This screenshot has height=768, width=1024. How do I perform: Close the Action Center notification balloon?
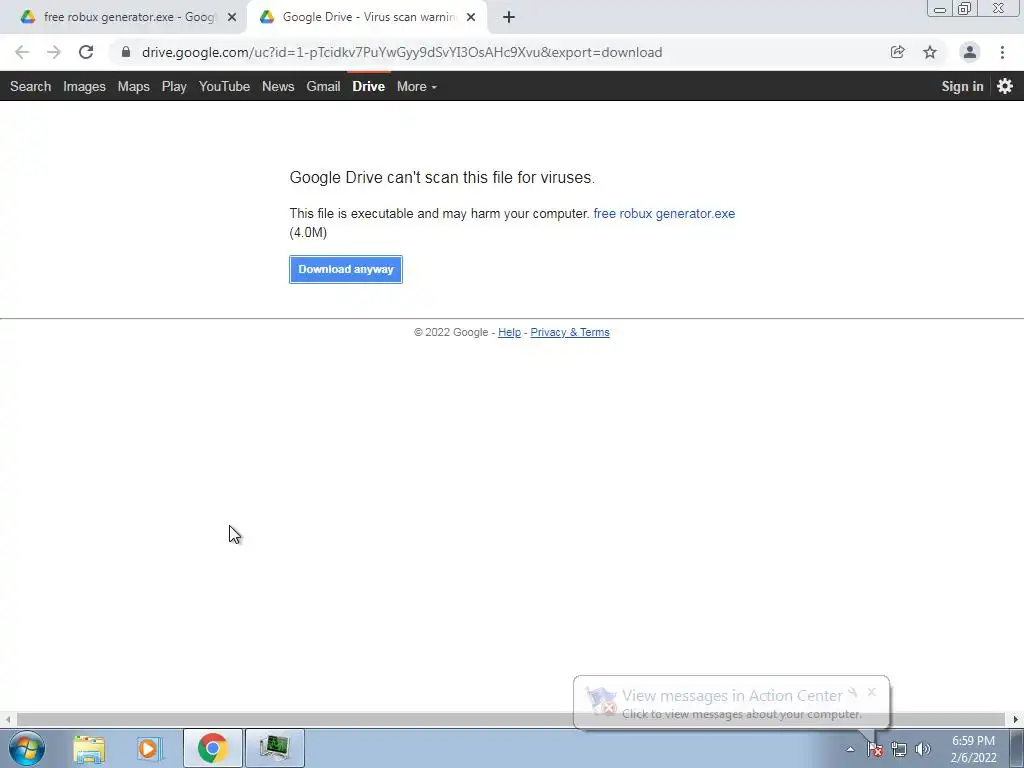(x=871, y=692)
